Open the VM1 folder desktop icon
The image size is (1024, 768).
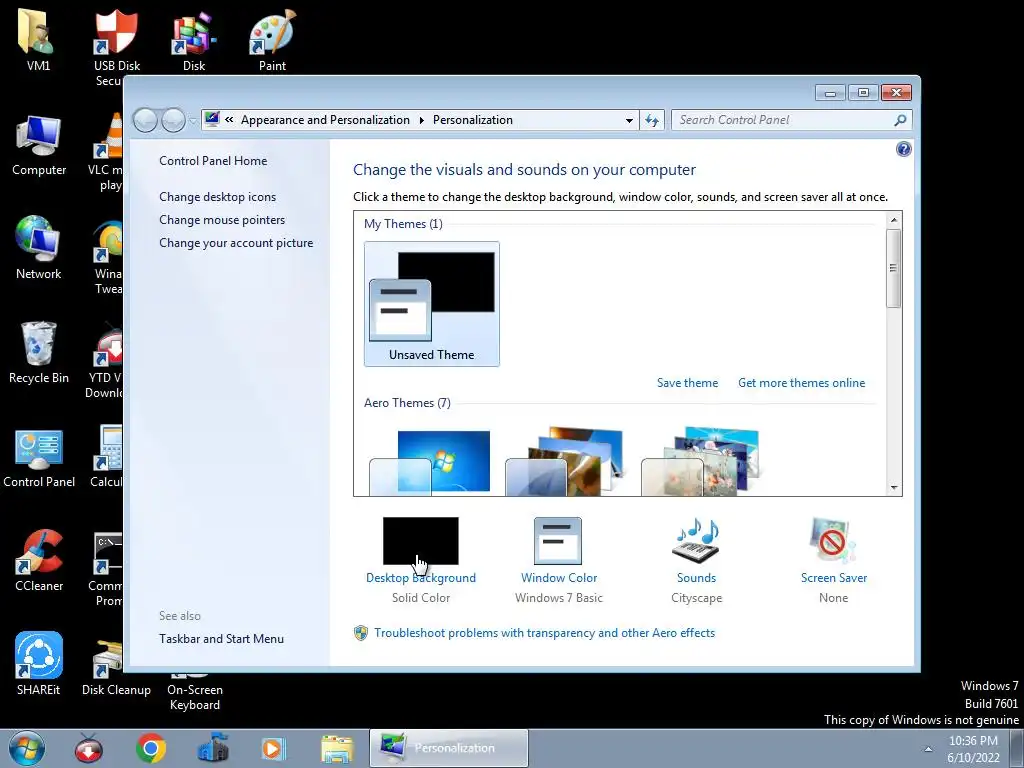tap(38, 39)
